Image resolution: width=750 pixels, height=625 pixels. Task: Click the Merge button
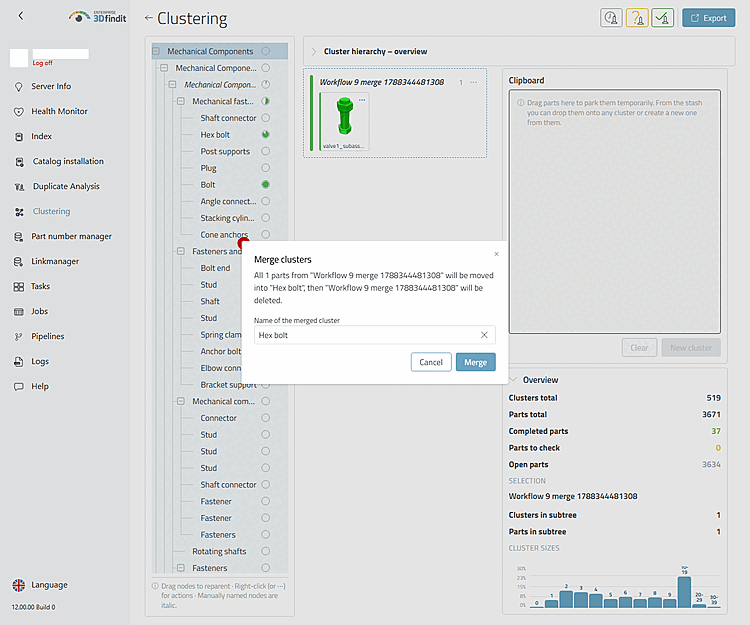coord(475,362)
